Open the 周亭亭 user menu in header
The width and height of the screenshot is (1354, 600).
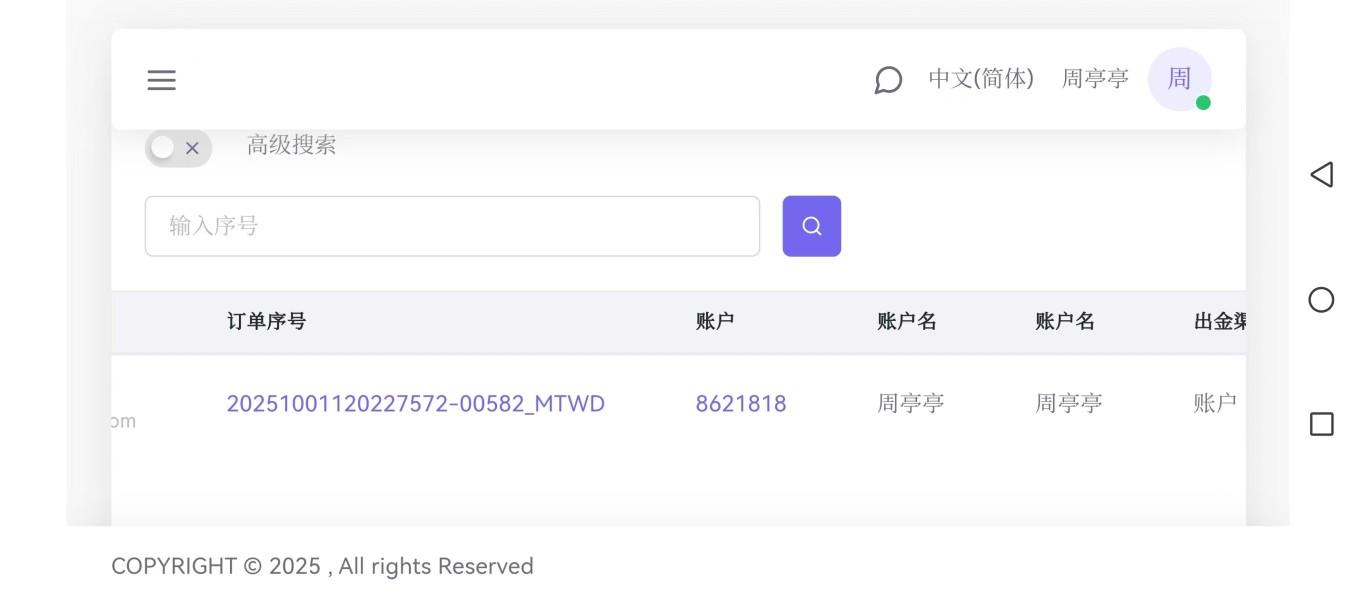1094,79
